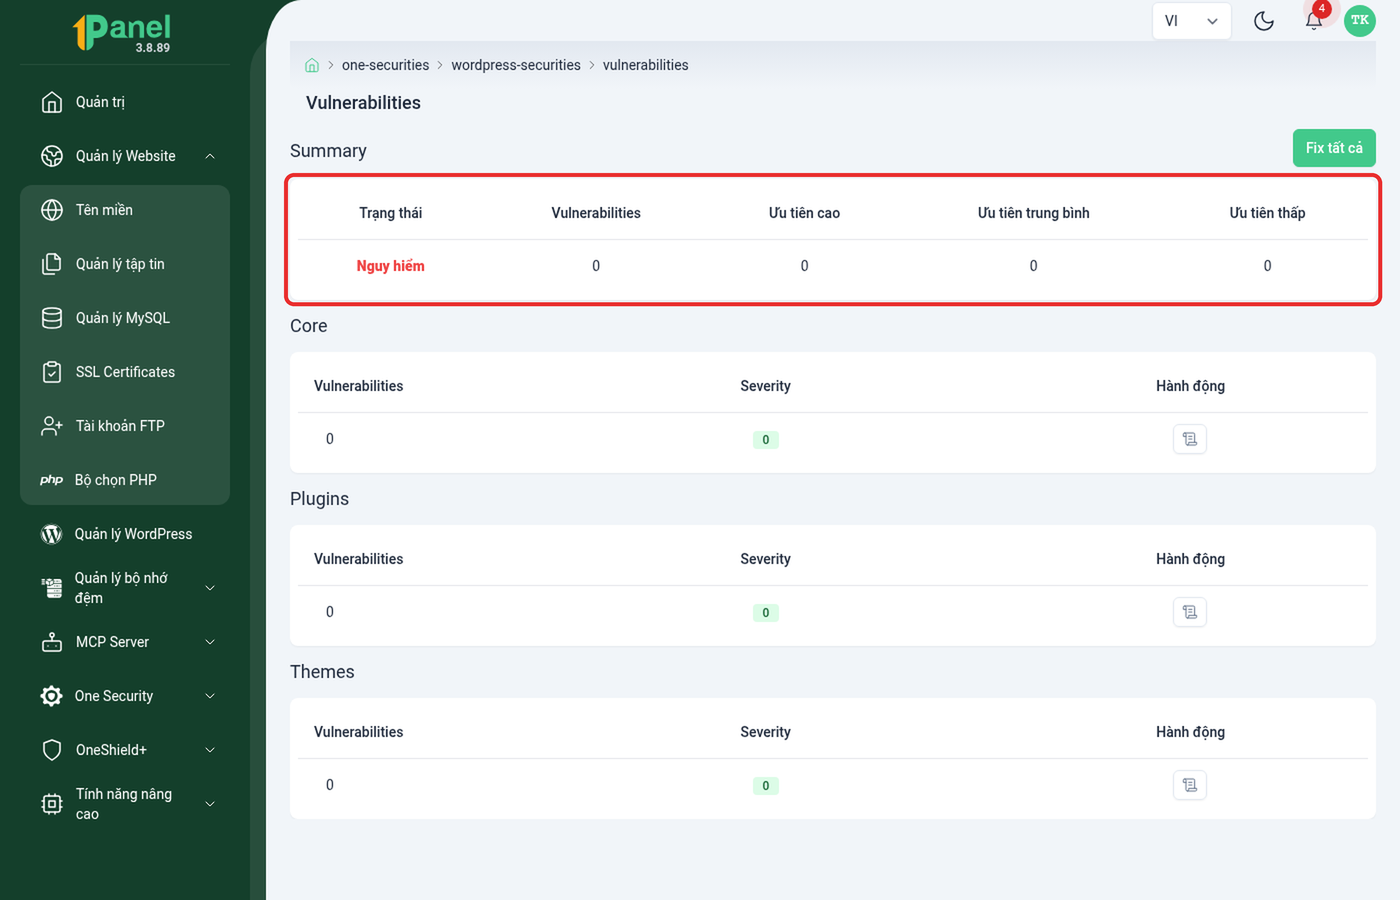This screenshot has height=900, width=1400.
Task: Click the Nguy hiểm status text
Action: coord(391,266)
